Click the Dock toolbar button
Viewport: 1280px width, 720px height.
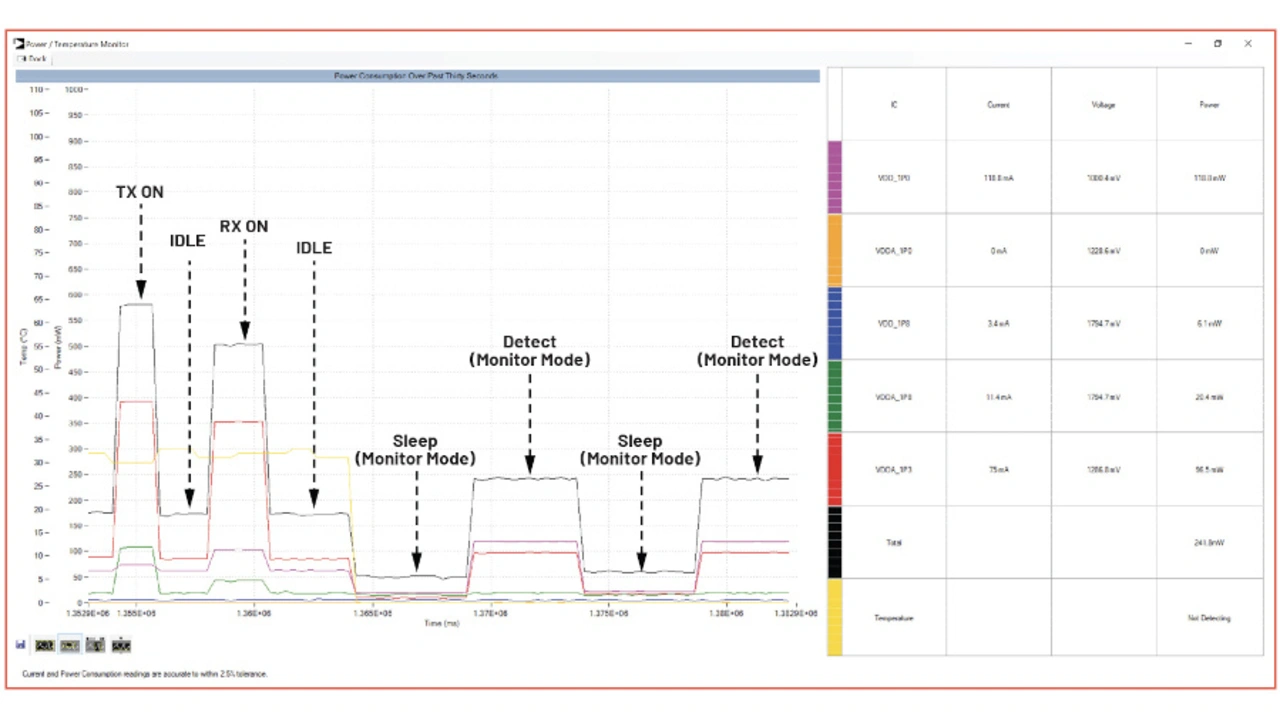[x=32, y=59]
